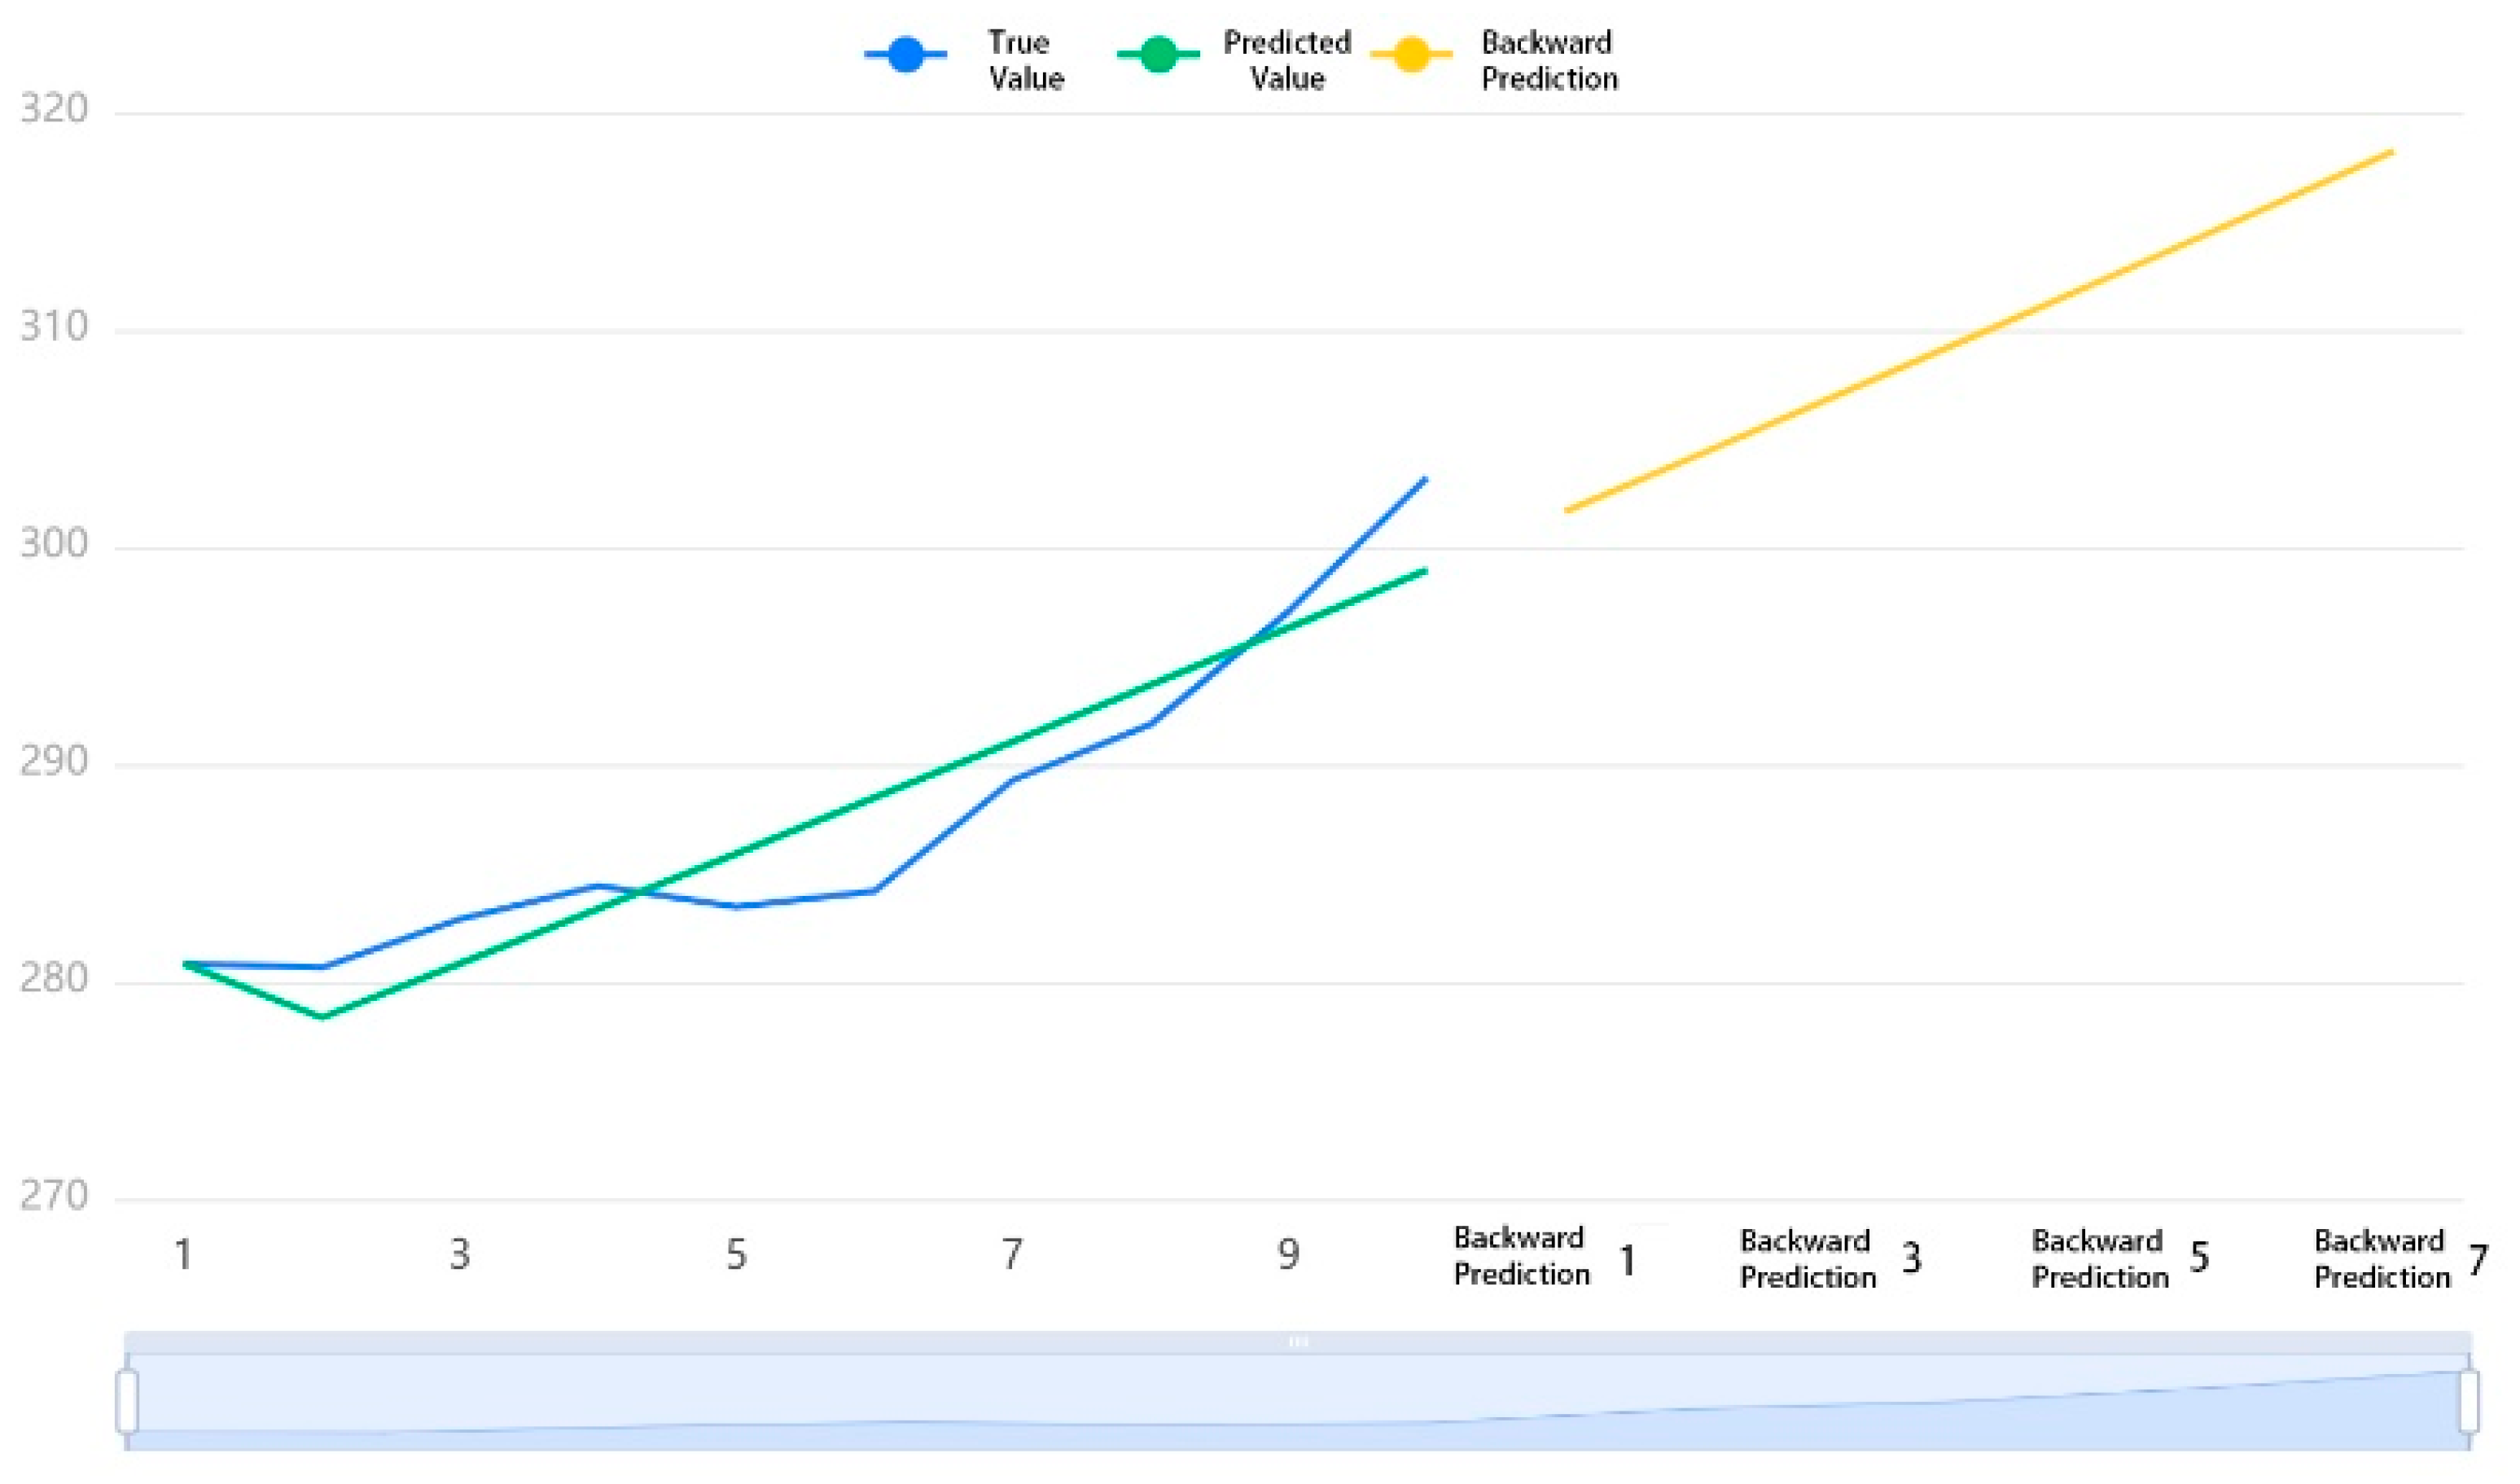Click the x-axis tick label 5

pyautogui.click(x=736, y=1255)
